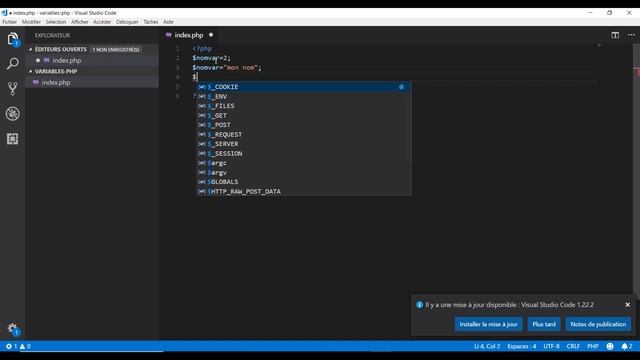Close the update notification
The height and width of the screenshot is (360, 640).
627,304
